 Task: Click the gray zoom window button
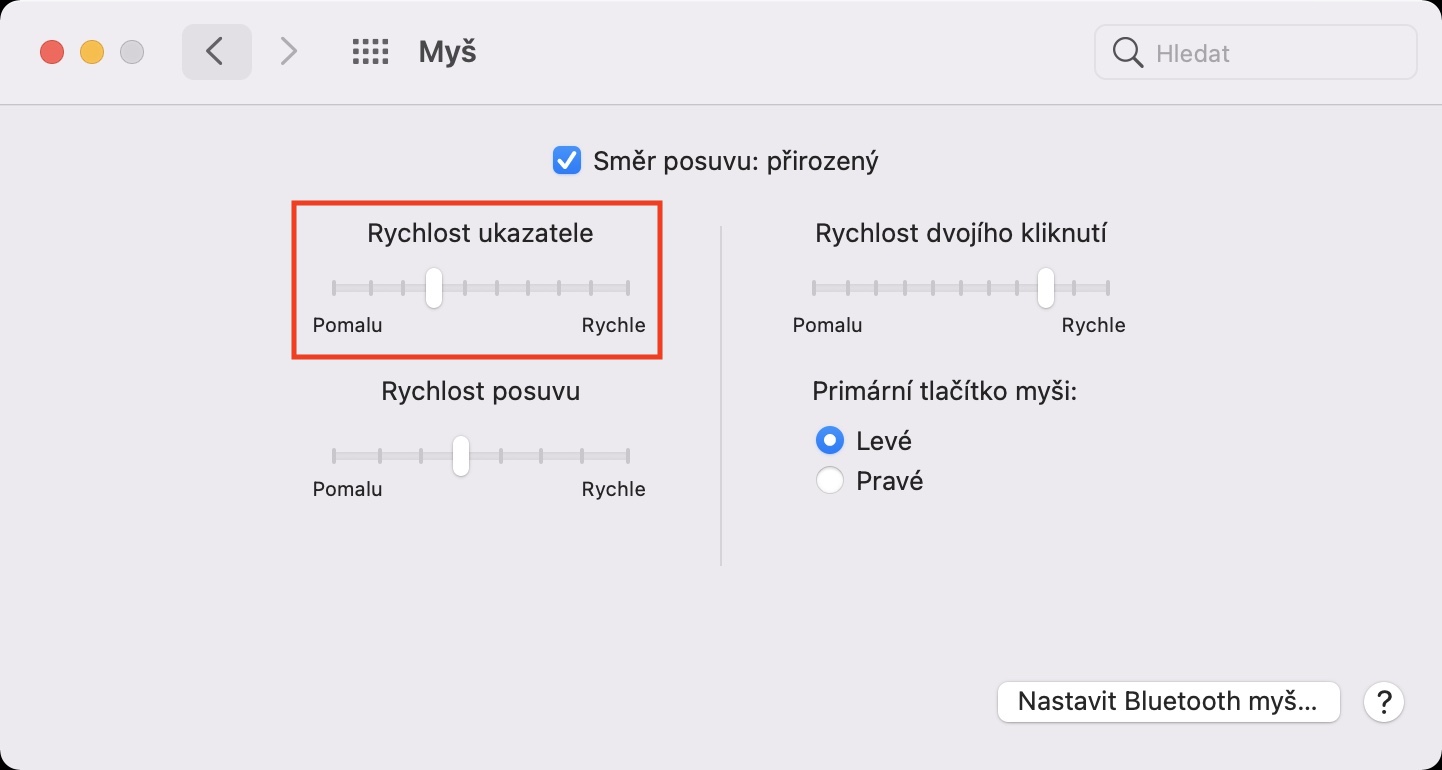point(132,52)
